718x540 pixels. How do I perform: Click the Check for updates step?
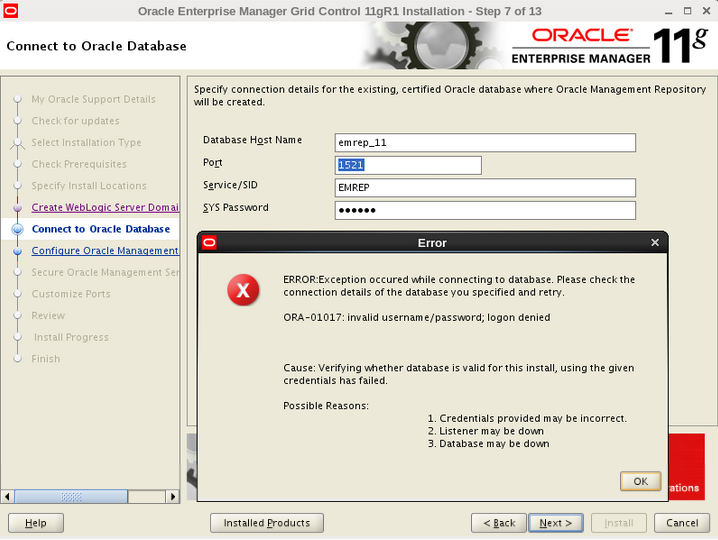coord(76,121)
